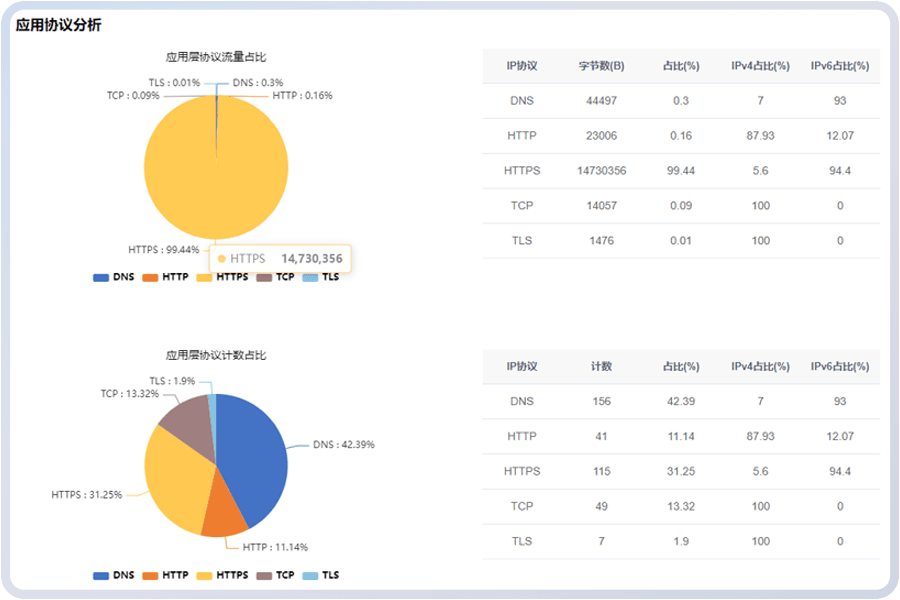Click IPv4占比(%) header in bottom table
The image size is (900, 600).
[760, 366]
